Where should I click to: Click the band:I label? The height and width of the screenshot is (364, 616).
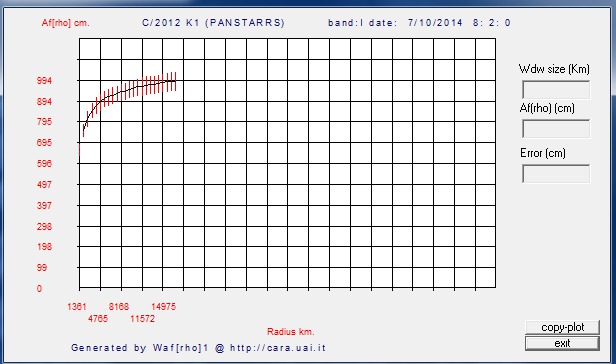pyautogui.click(x=346, y=23)
